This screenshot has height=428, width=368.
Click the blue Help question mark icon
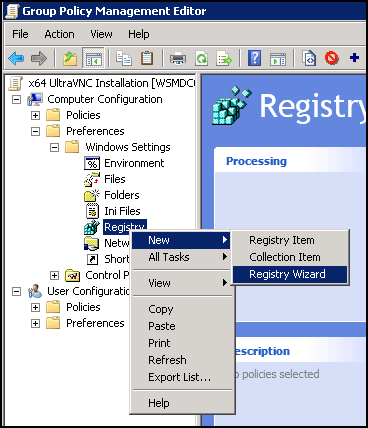click(x=254, y=58)
